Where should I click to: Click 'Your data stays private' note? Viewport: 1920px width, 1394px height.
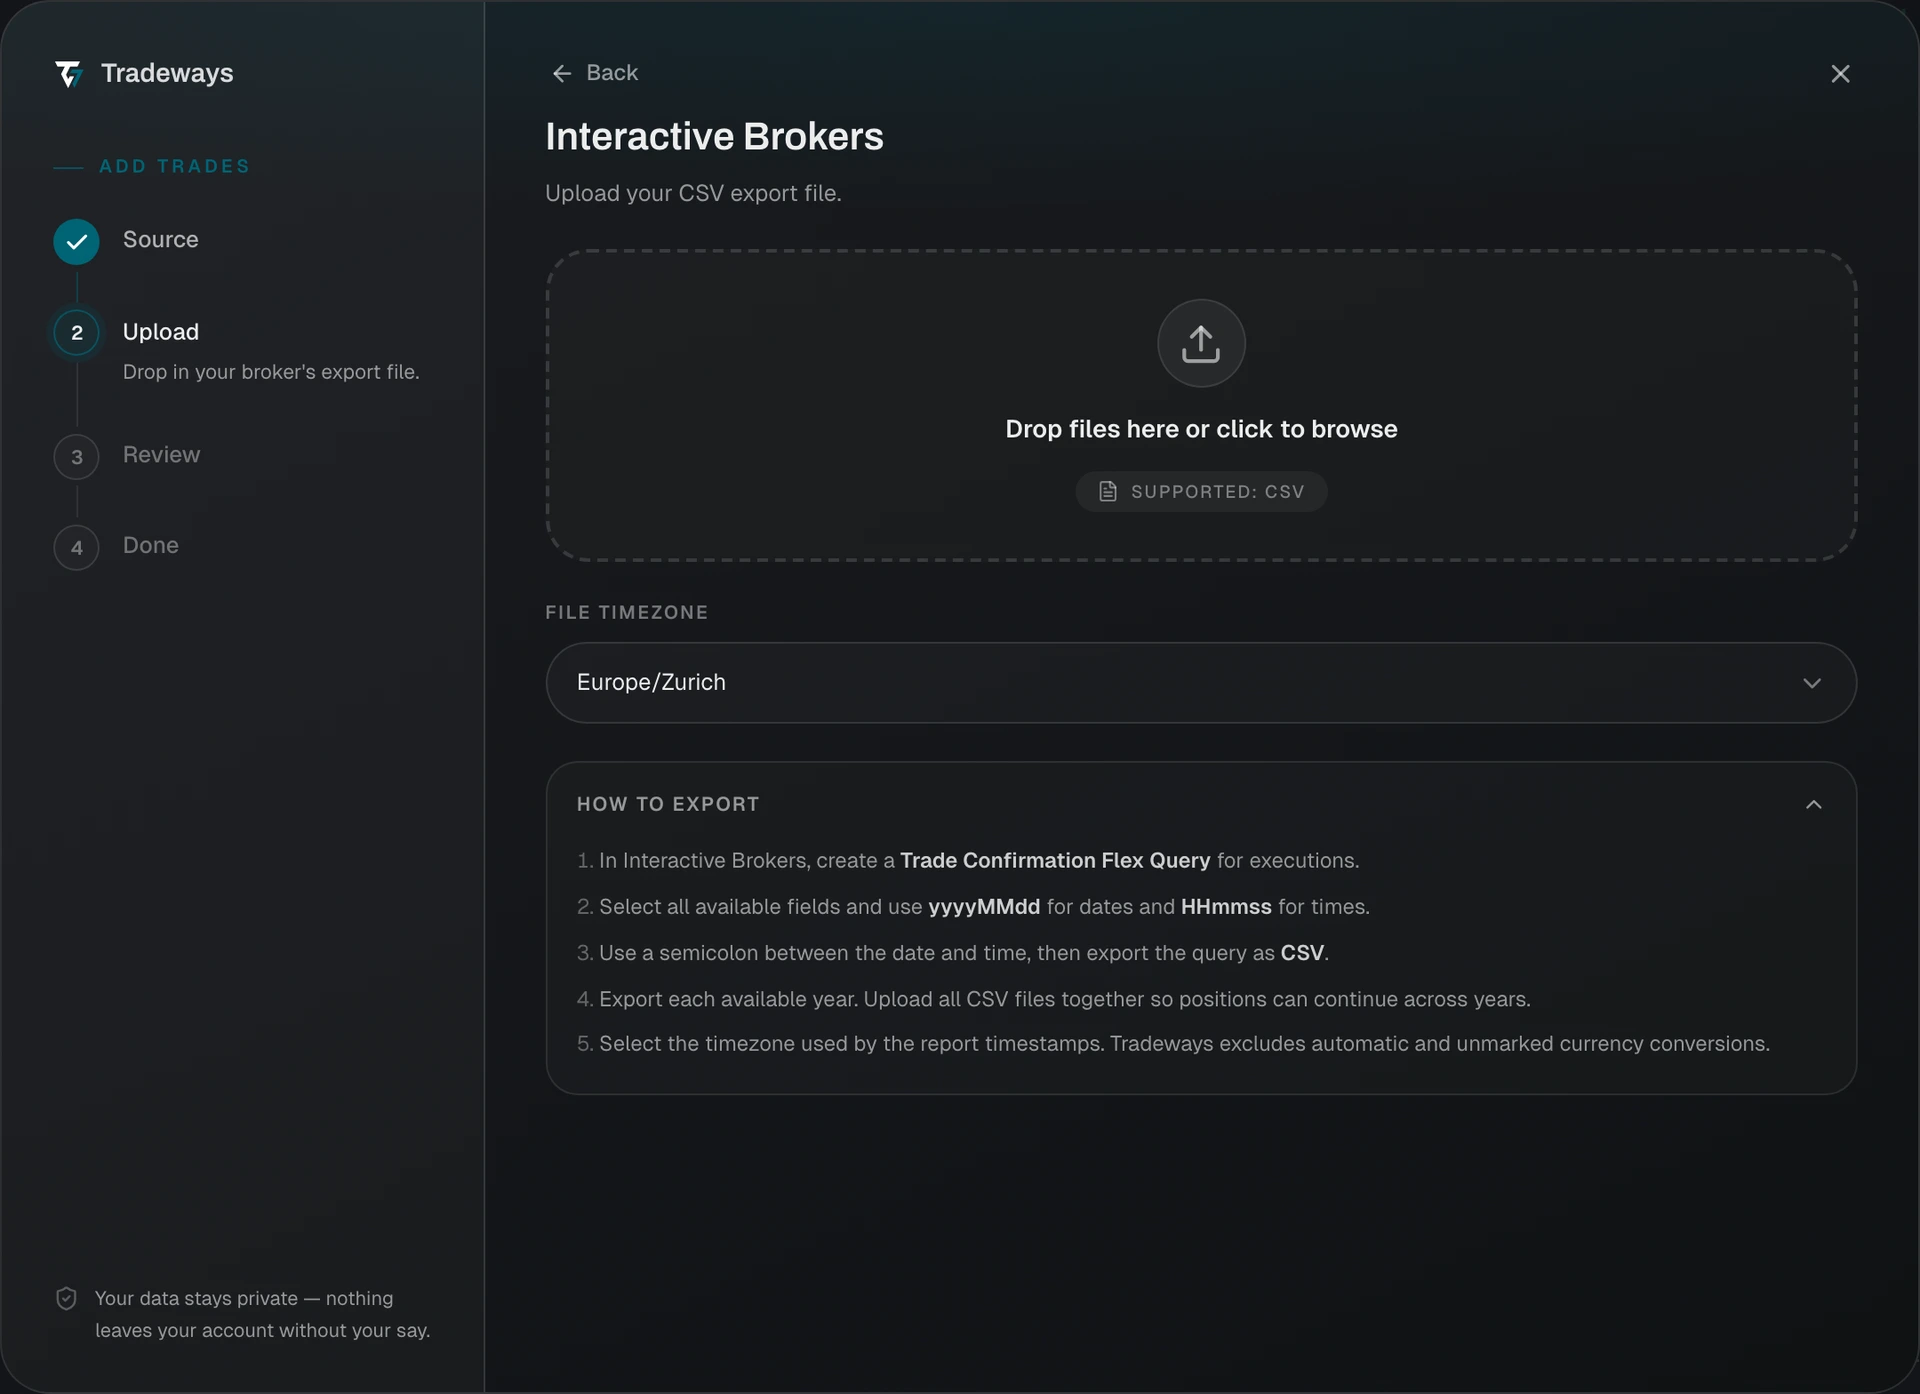(262, 1315)
